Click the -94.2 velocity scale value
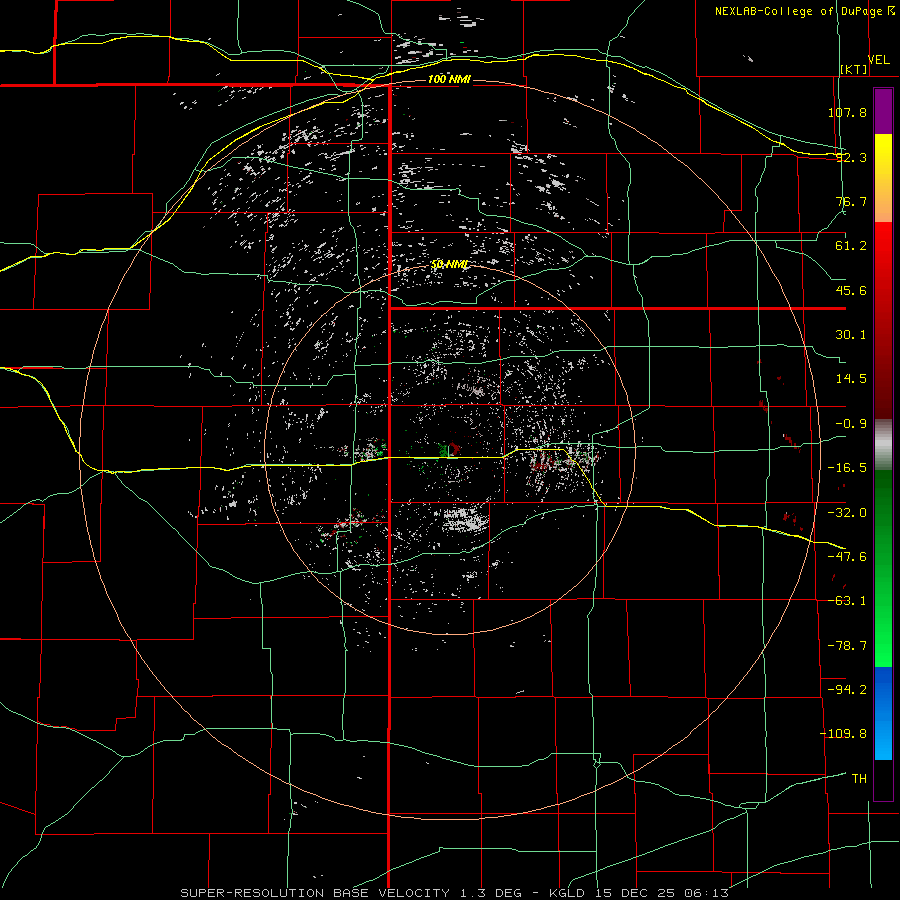This screenshot has width=900, height=900. click(x=847, y=690)
